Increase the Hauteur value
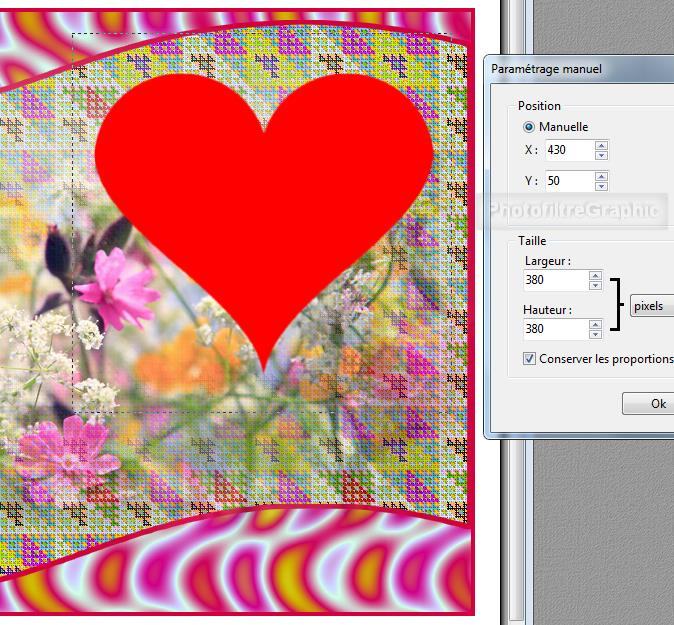This screenshot has width=674, height=625. [595, 325]
